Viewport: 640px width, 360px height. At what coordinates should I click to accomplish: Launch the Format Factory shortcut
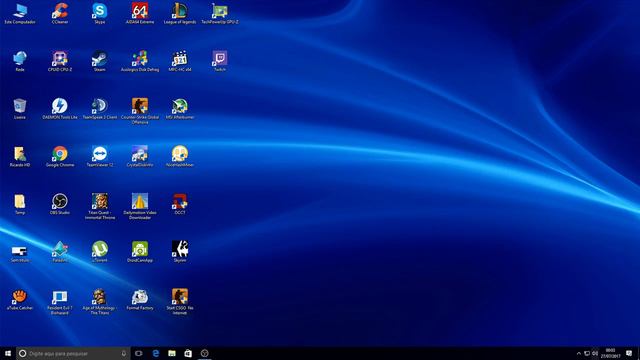point(140,300)
